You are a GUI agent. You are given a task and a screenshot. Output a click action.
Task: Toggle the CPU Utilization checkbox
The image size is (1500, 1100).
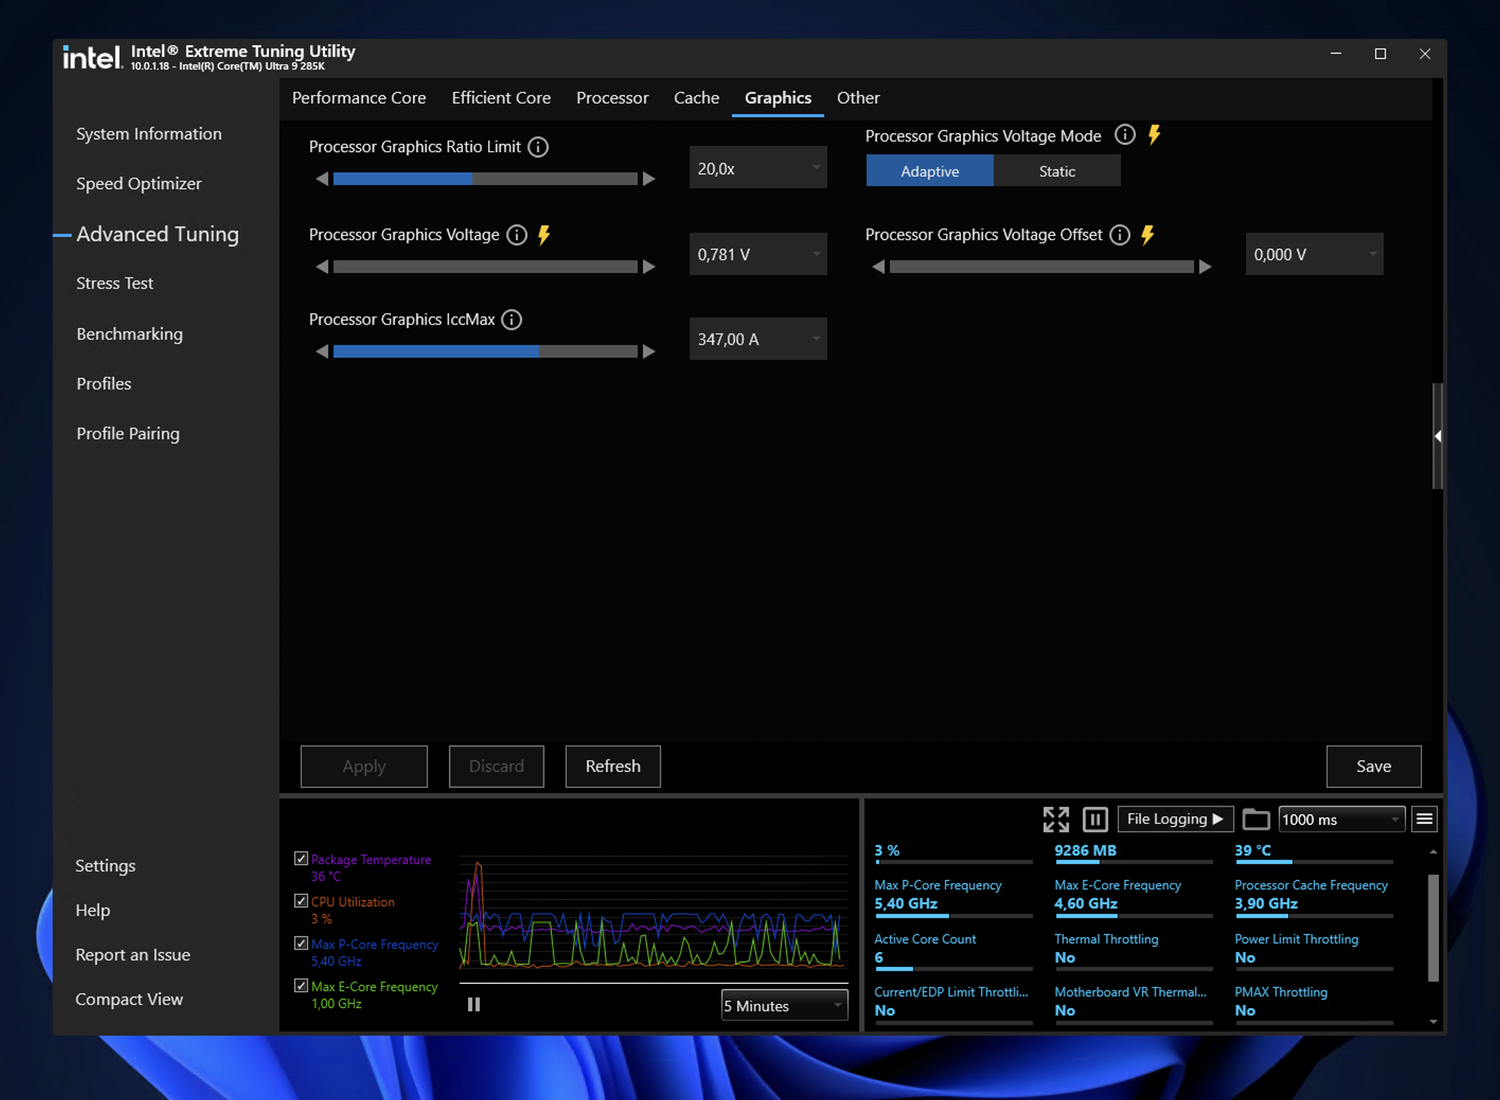[x=301, y=901]
